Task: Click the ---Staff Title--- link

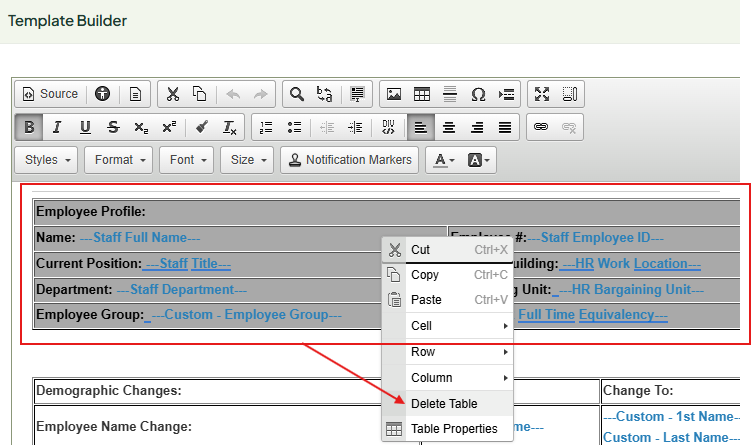Action: [187, 263]
